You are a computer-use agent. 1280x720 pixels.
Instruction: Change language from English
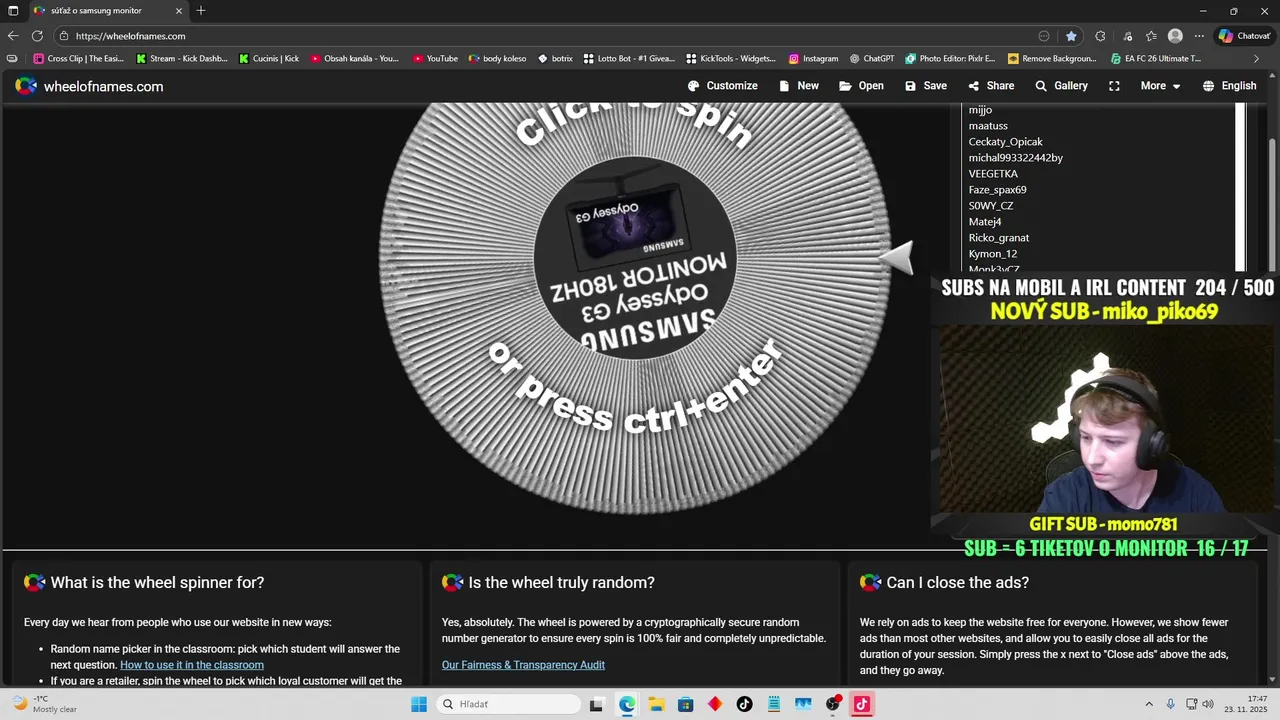[1229, 86]
